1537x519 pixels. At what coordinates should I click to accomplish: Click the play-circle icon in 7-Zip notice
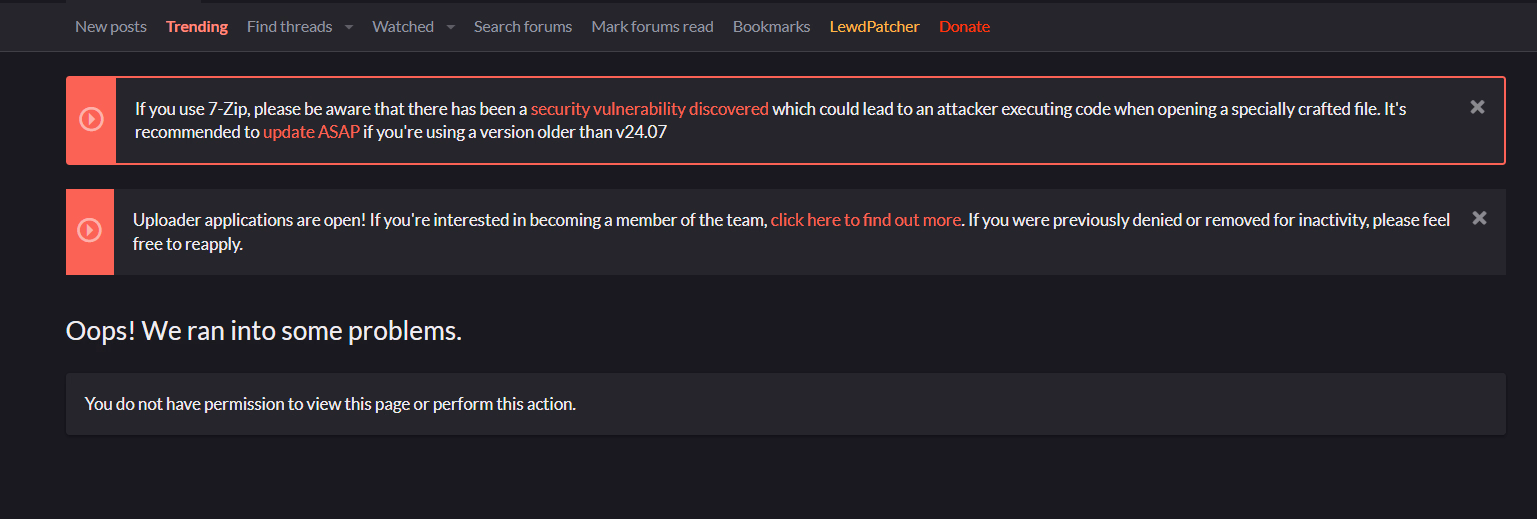[x=91, y=120]
